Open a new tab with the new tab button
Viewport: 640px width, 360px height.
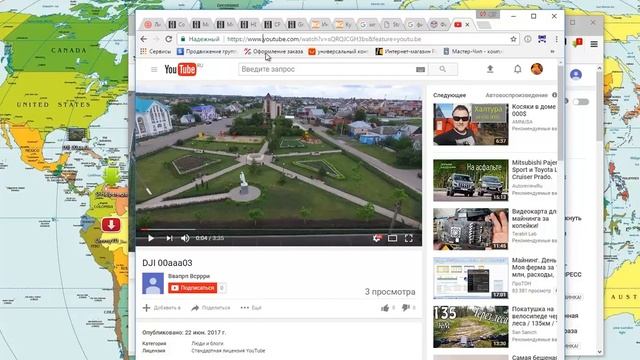[x=484, y=25]
